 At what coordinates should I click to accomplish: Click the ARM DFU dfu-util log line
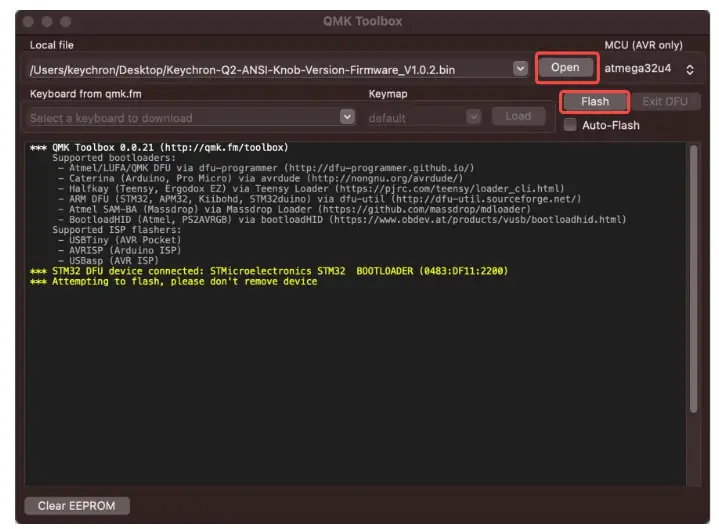319,199
